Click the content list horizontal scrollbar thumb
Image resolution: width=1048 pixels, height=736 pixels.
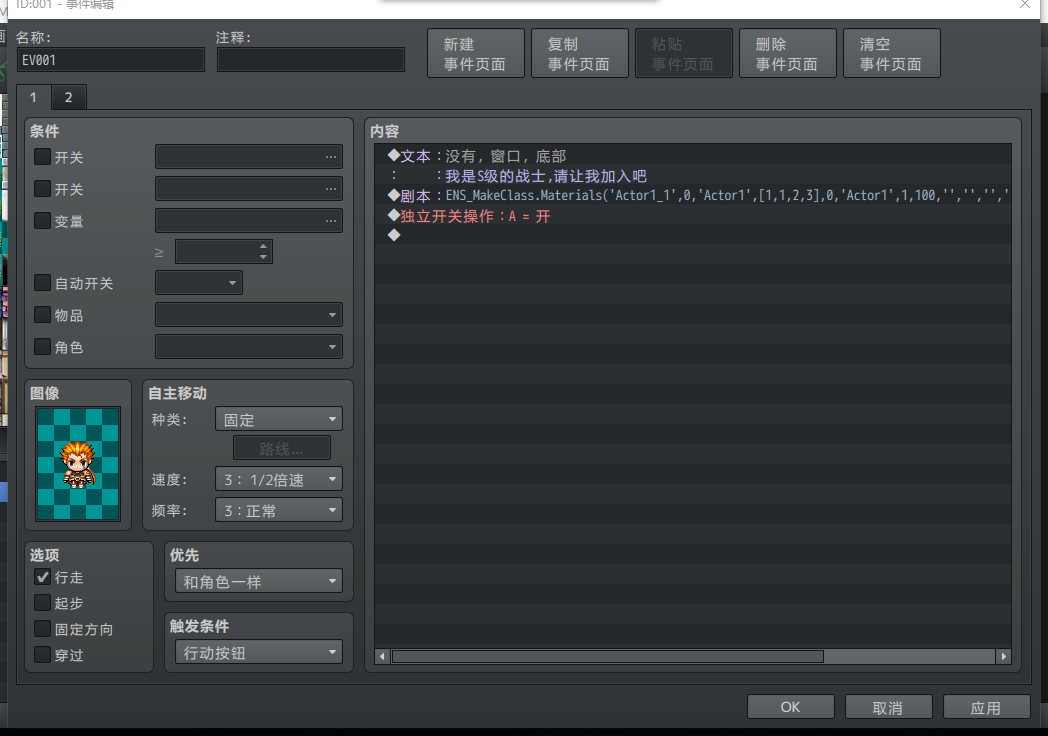tap(608, 656)
